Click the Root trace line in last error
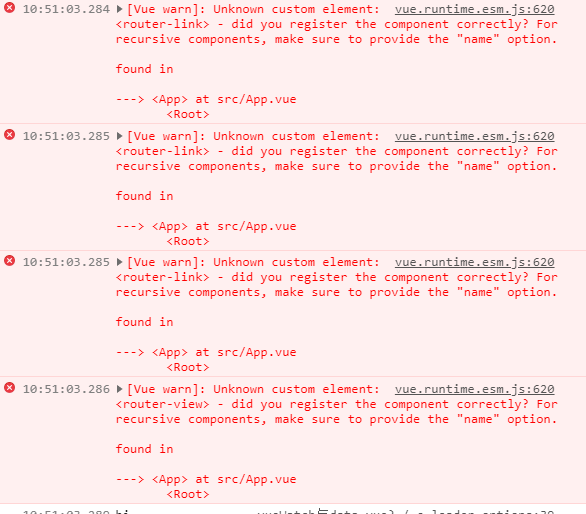 click(x=188, y=494)
